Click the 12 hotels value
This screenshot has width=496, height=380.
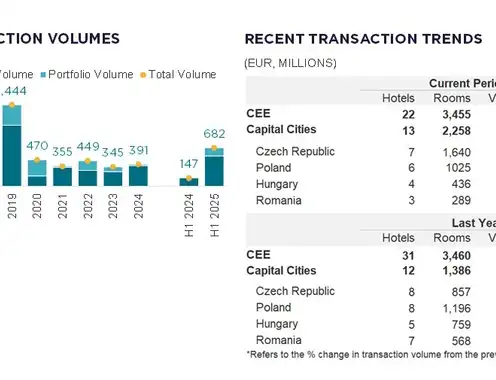408,271
